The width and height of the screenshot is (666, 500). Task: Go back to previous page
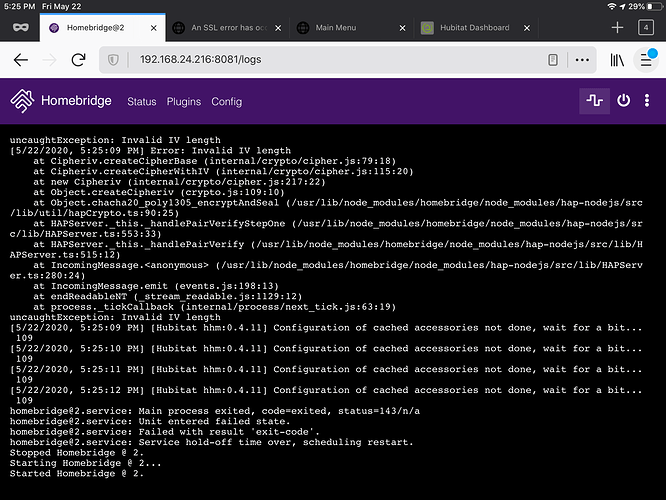coord(20,60)
